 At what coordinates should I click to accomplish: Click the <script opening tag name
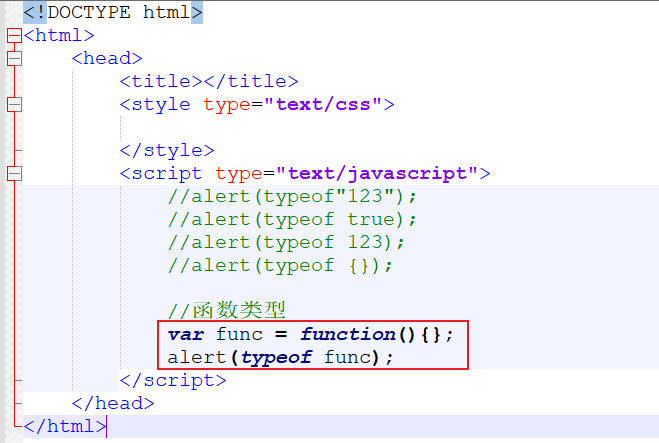coord(161,174)
